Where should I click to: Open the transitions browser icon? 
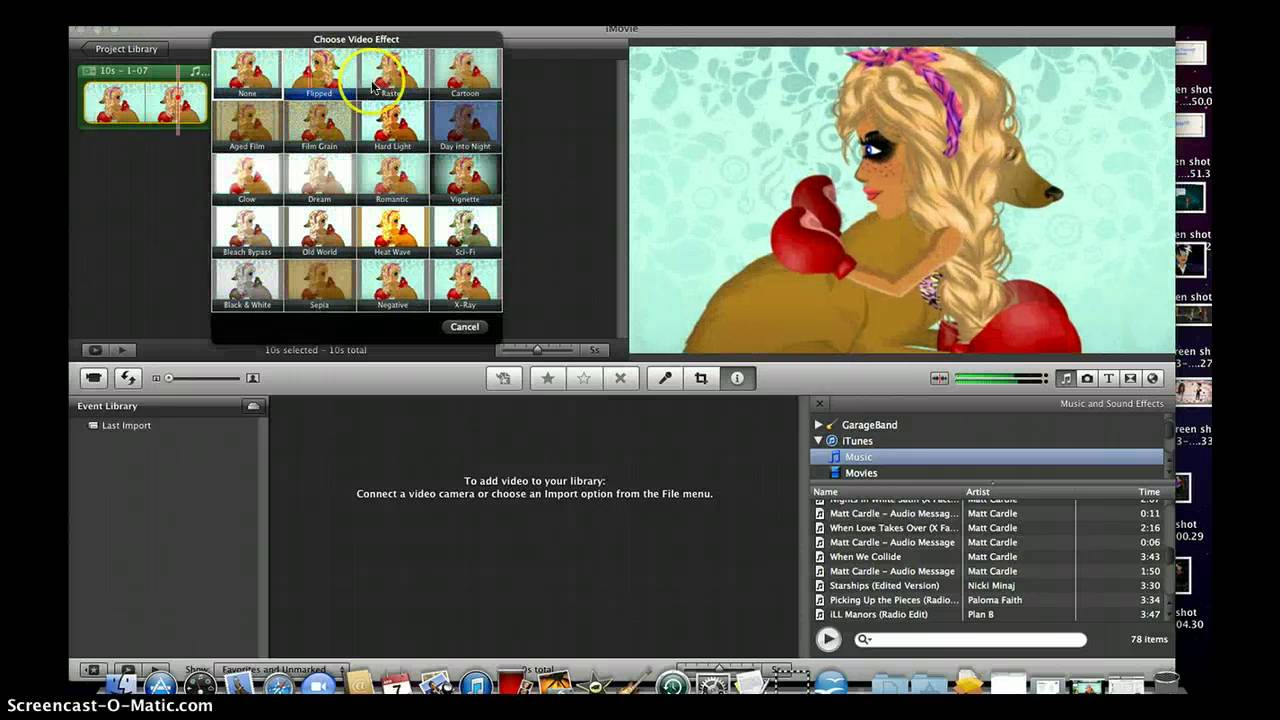click(1130, 379)
